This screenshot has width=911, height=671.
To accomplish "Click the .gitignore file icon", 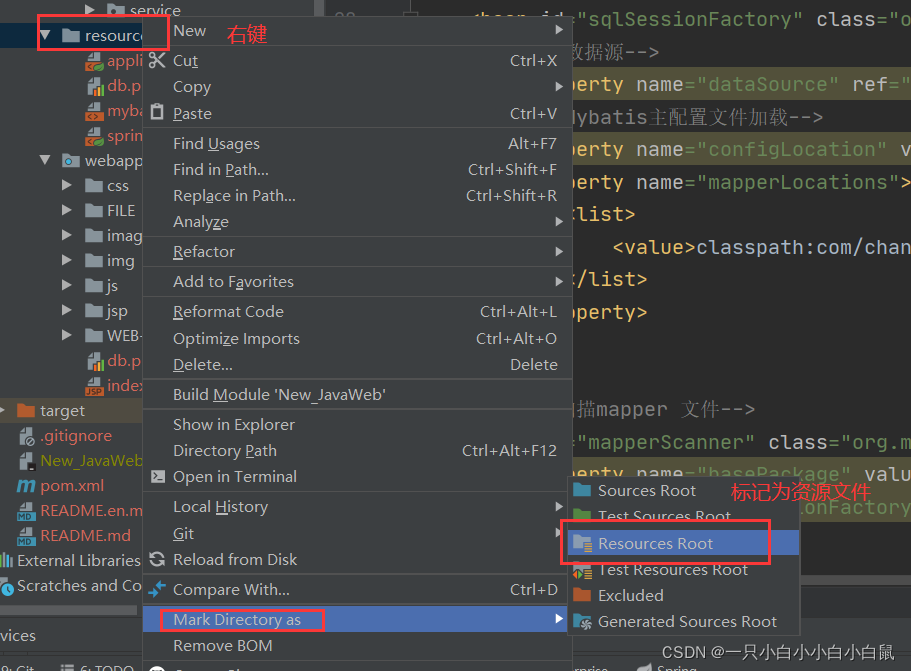I will point(27,436).
